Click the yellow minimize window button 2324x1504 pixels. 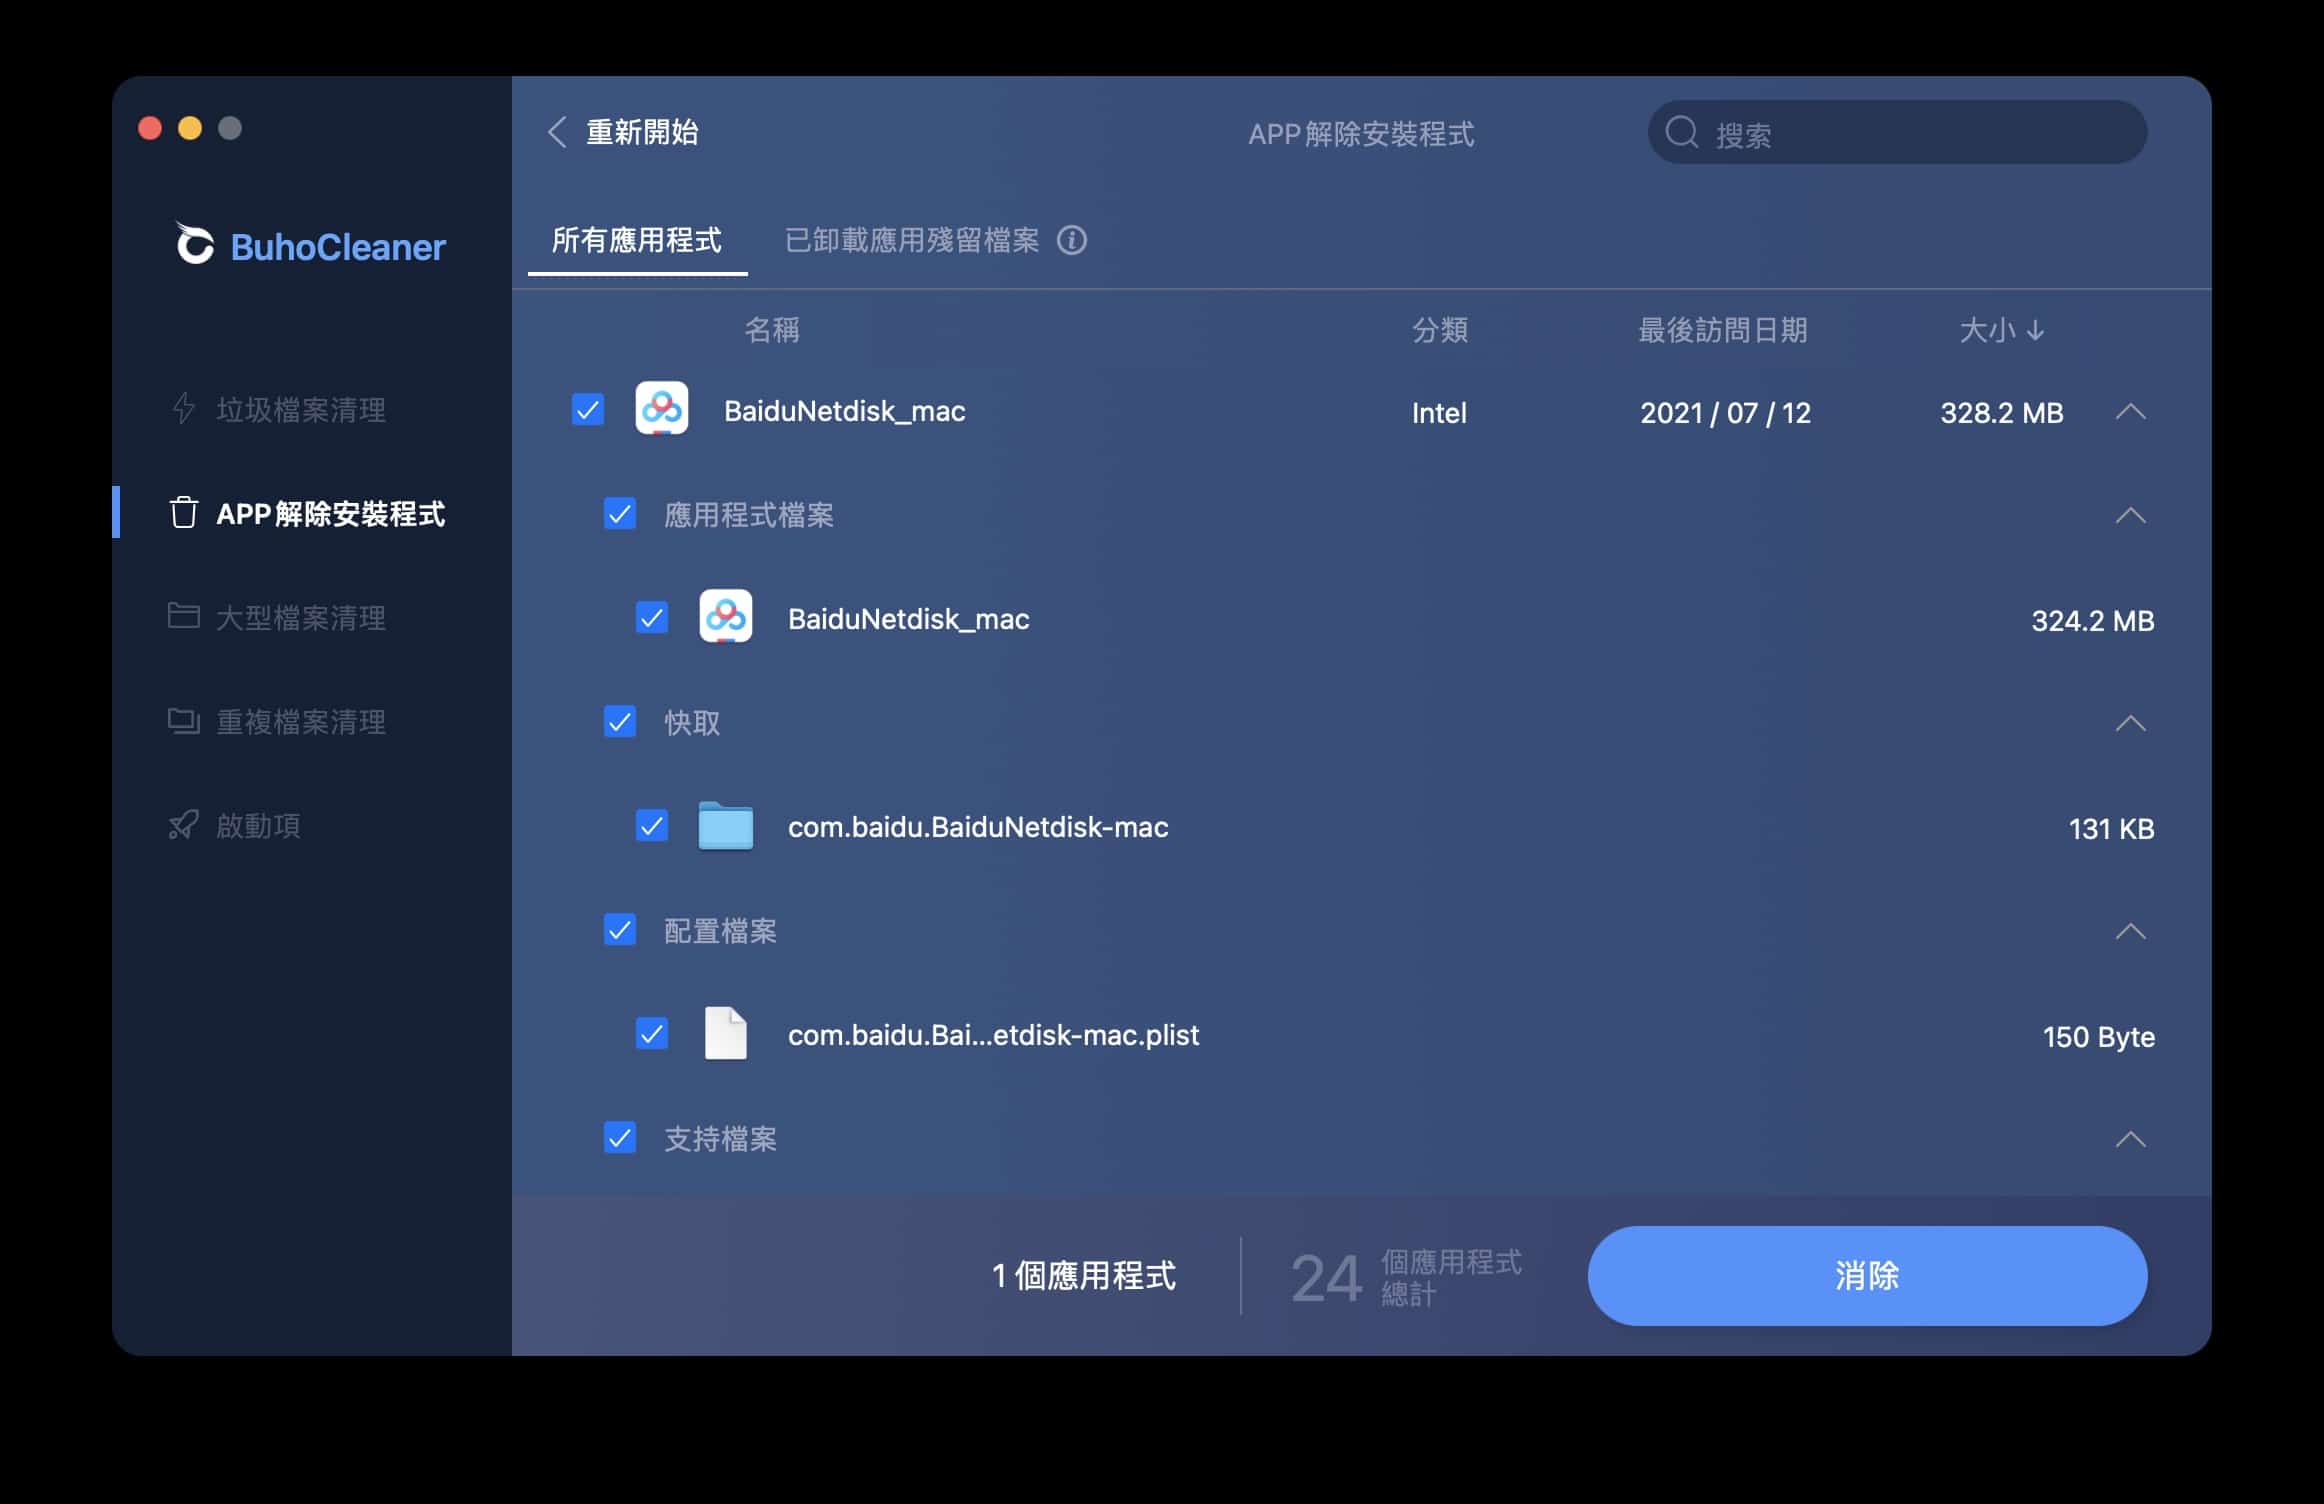190,128
